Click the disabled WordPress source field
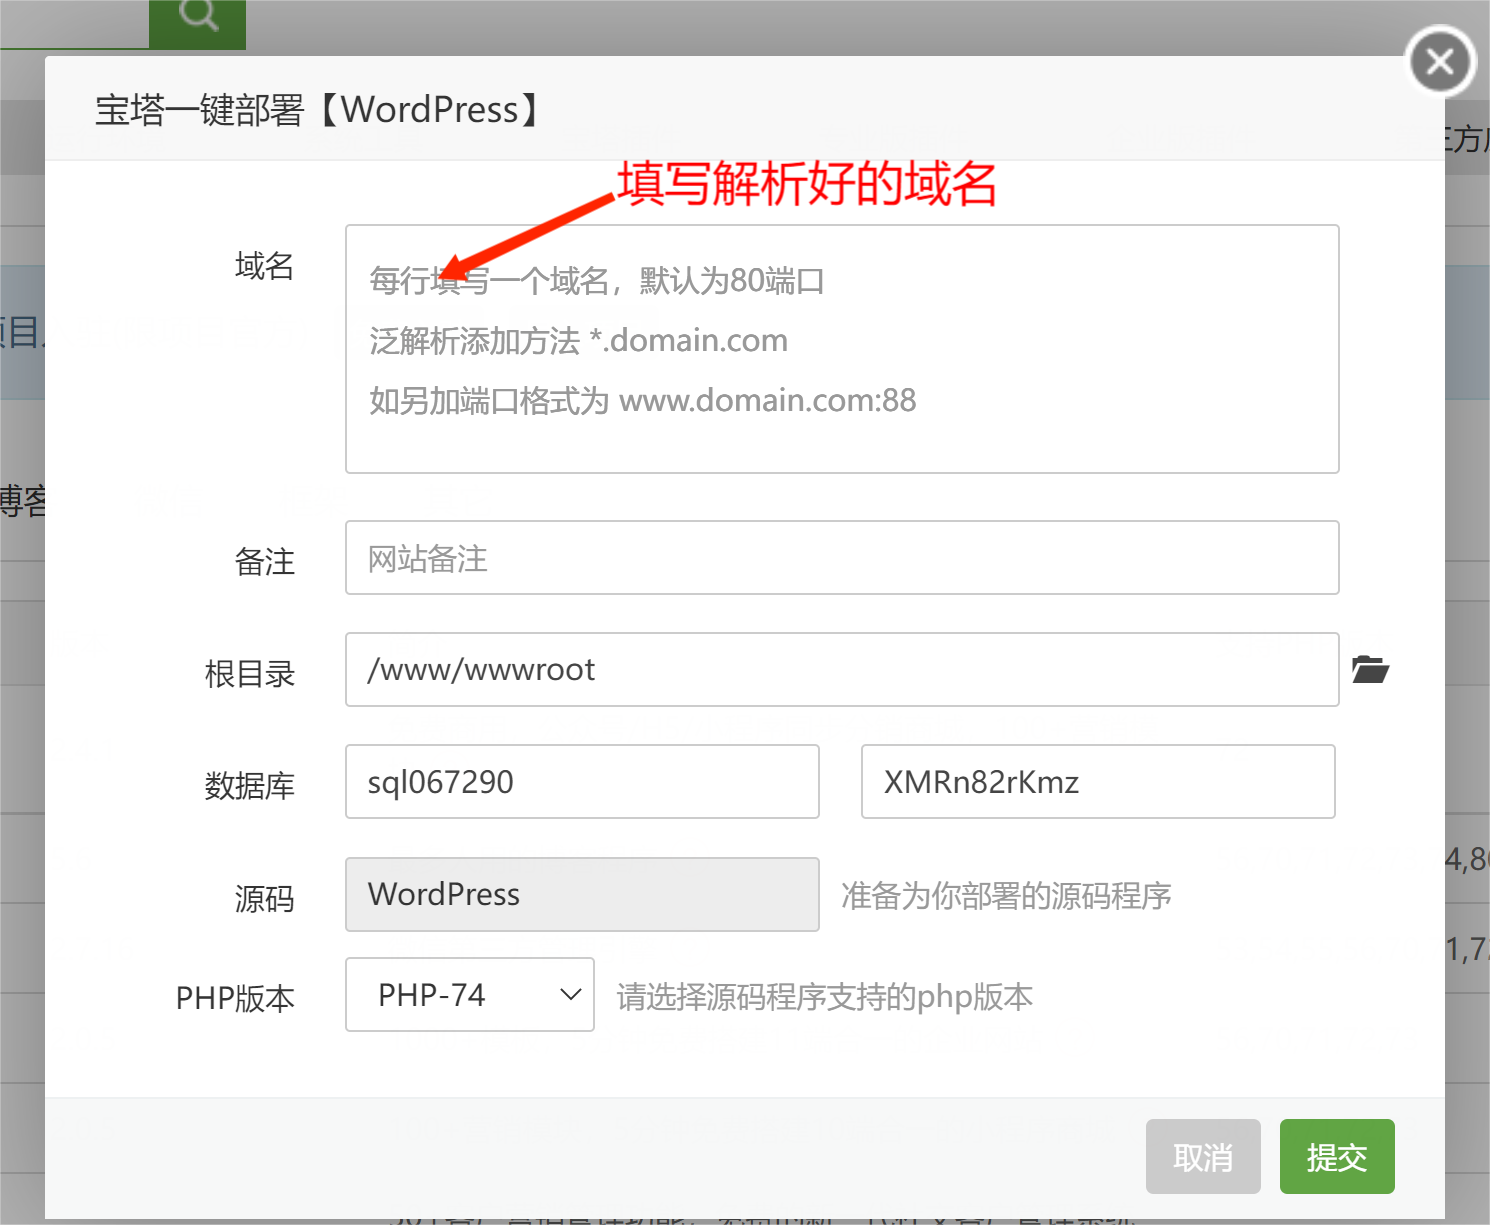This screenshot has width=1490, height=1225. point(582,894)
